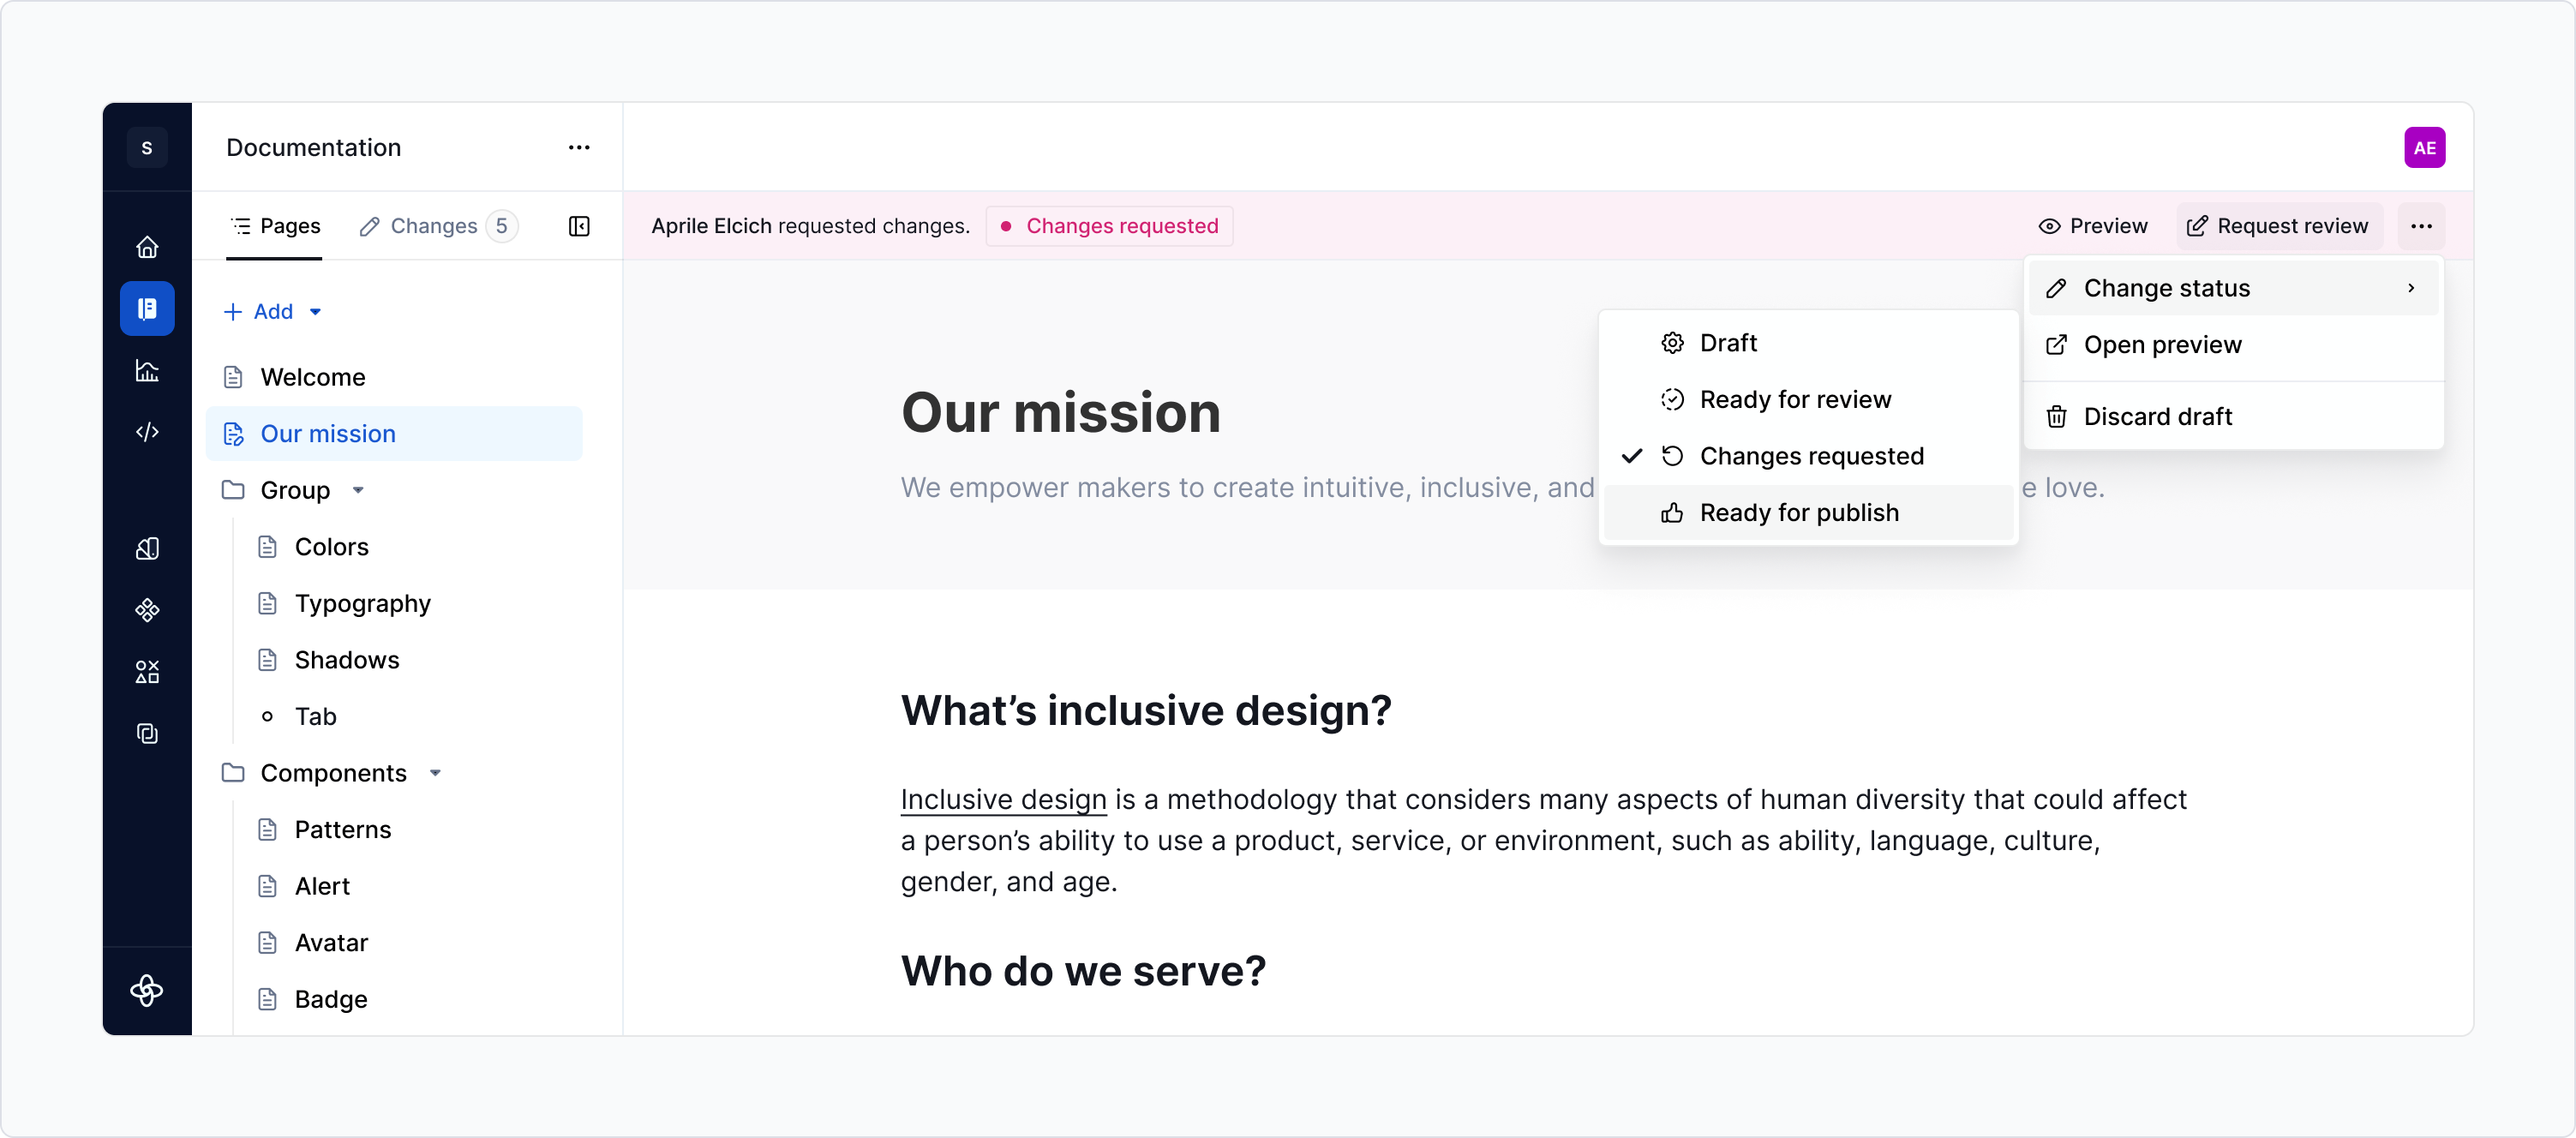This screenshot has height=1138, width=2576.
Task: Set status to Ready for publish
Action: [x=1798, y=513]
